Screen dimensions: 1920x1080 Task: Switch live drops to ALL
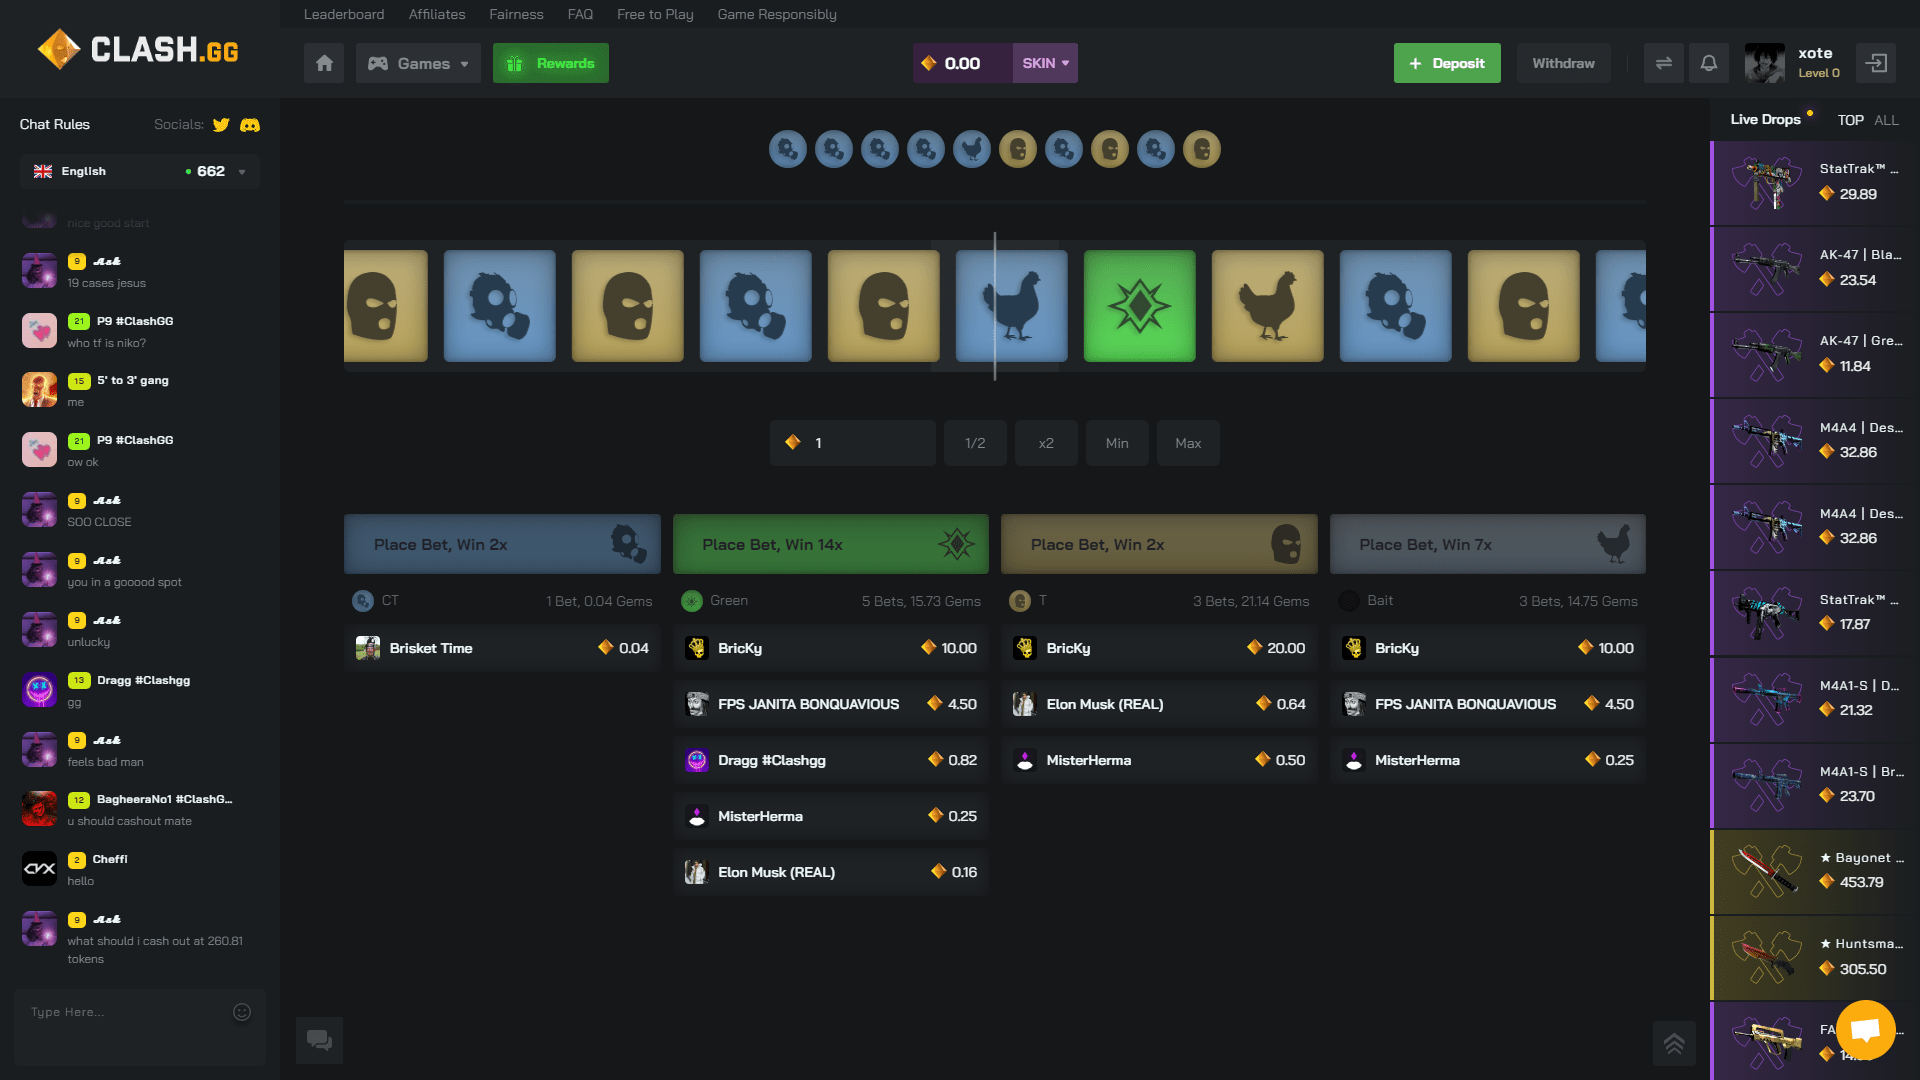(x=1886, y=120)
